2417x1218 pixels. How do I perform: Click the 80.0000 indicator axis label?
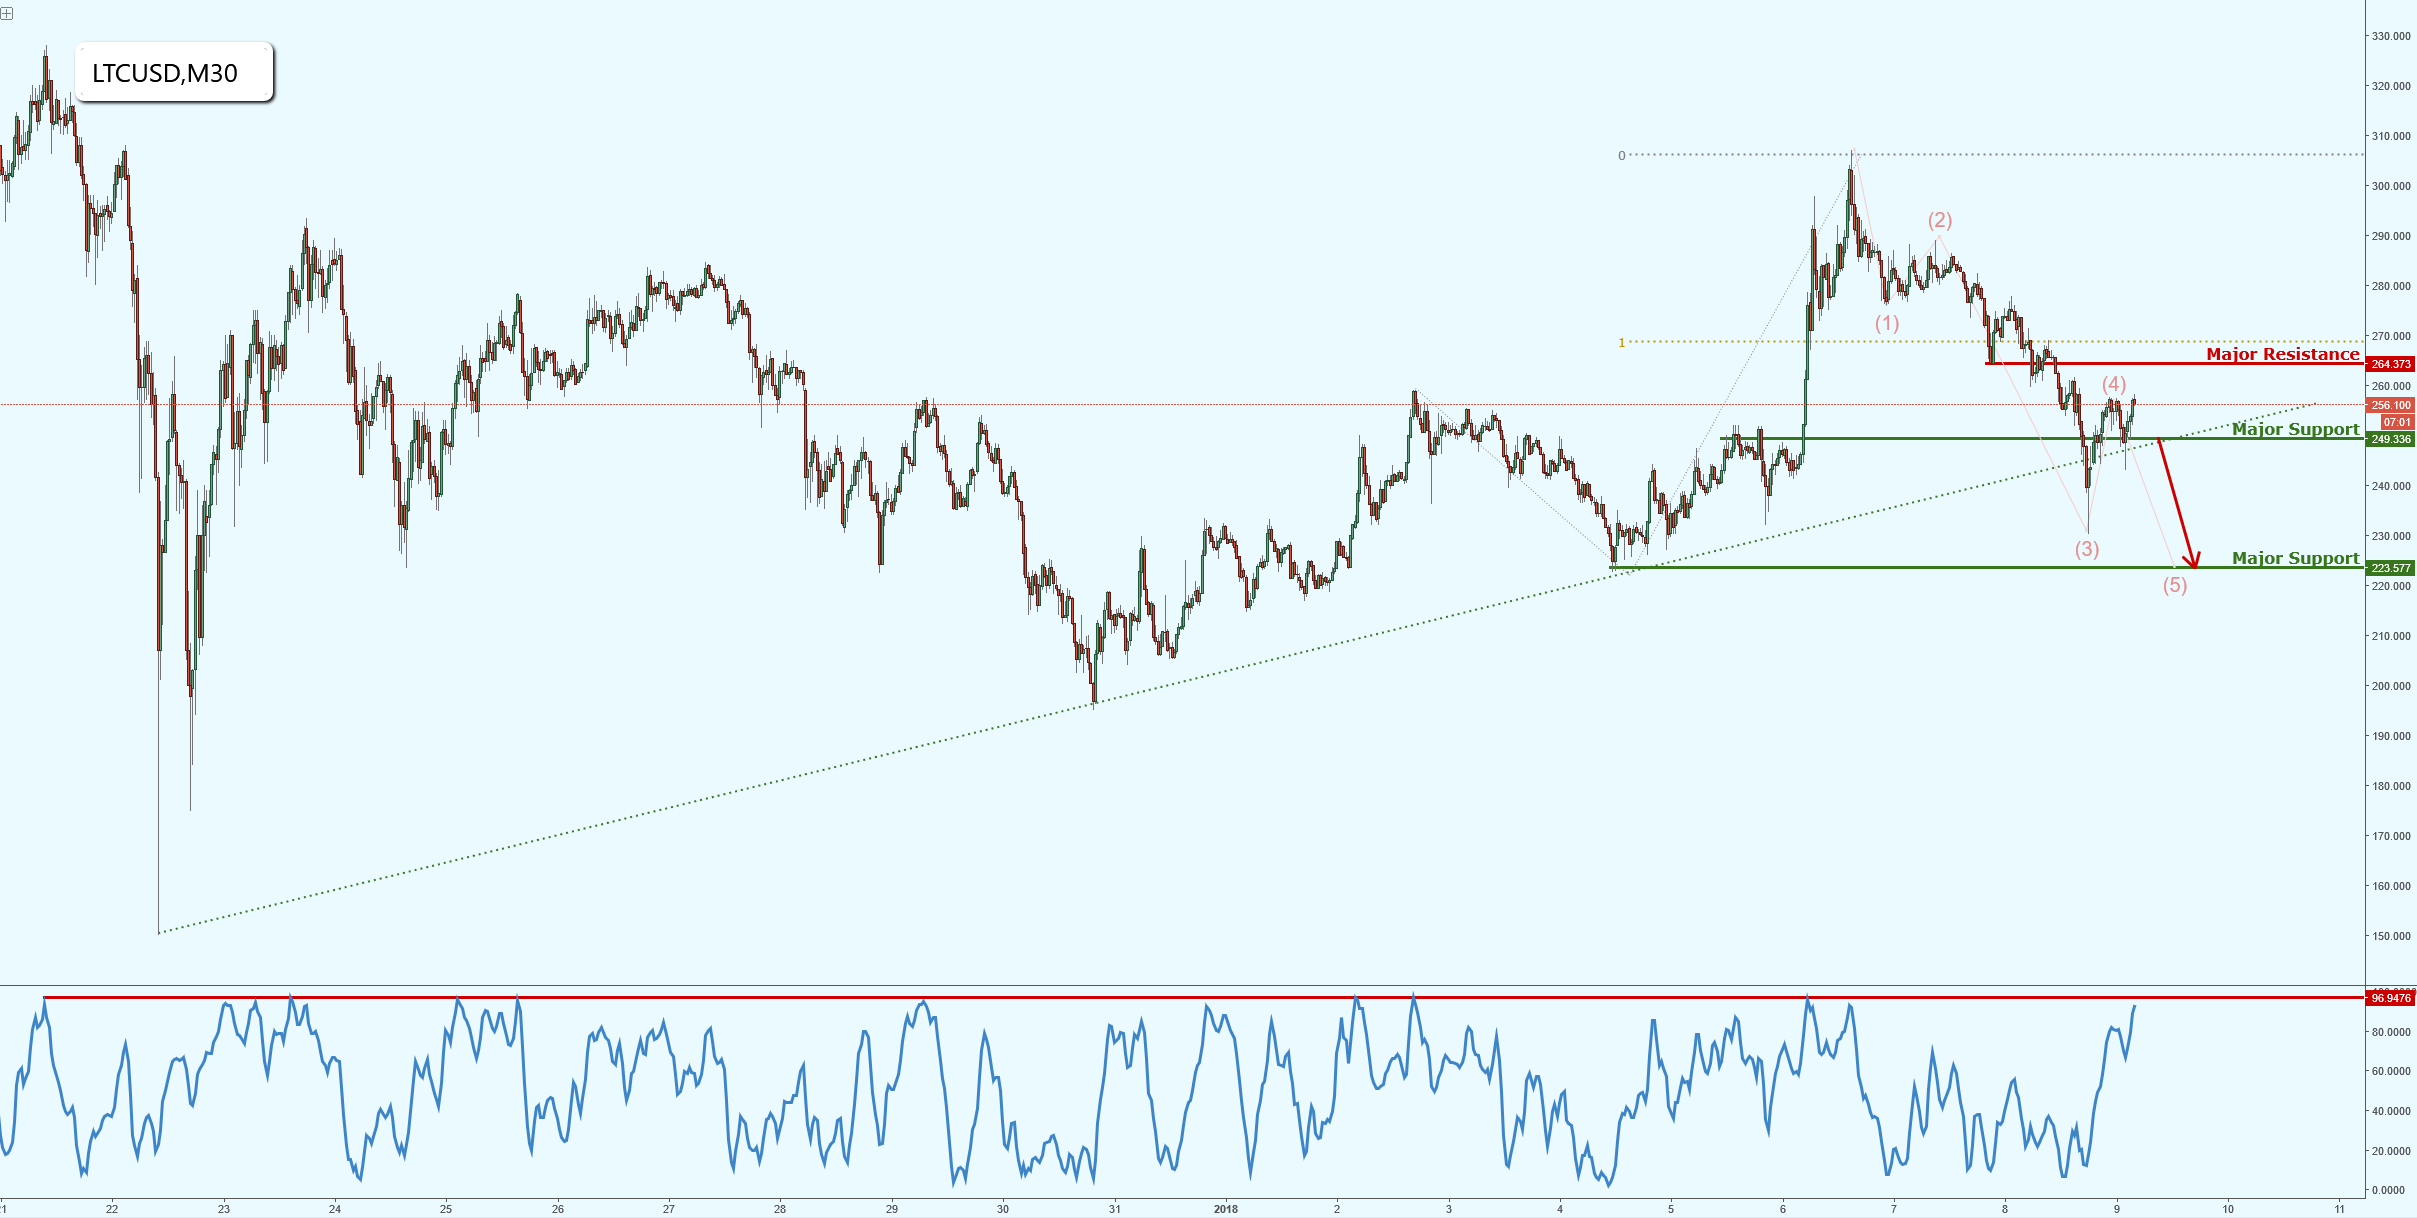click(x=2391, y=1032)
